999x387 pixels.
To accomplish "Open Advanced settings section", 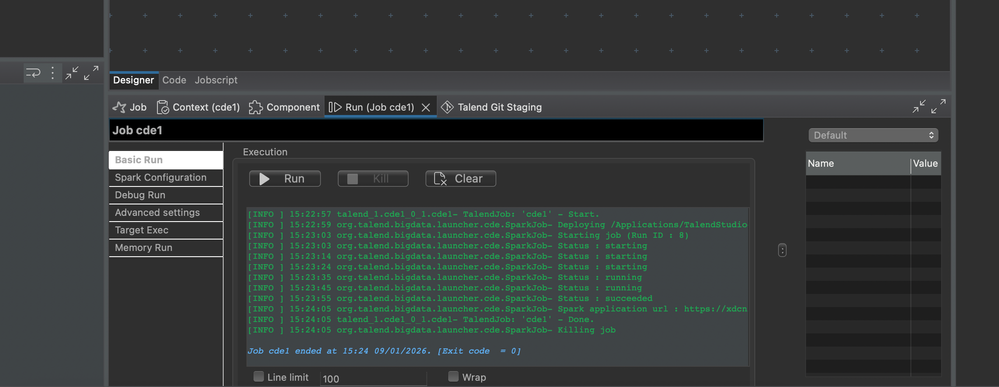I will [166, 213].
